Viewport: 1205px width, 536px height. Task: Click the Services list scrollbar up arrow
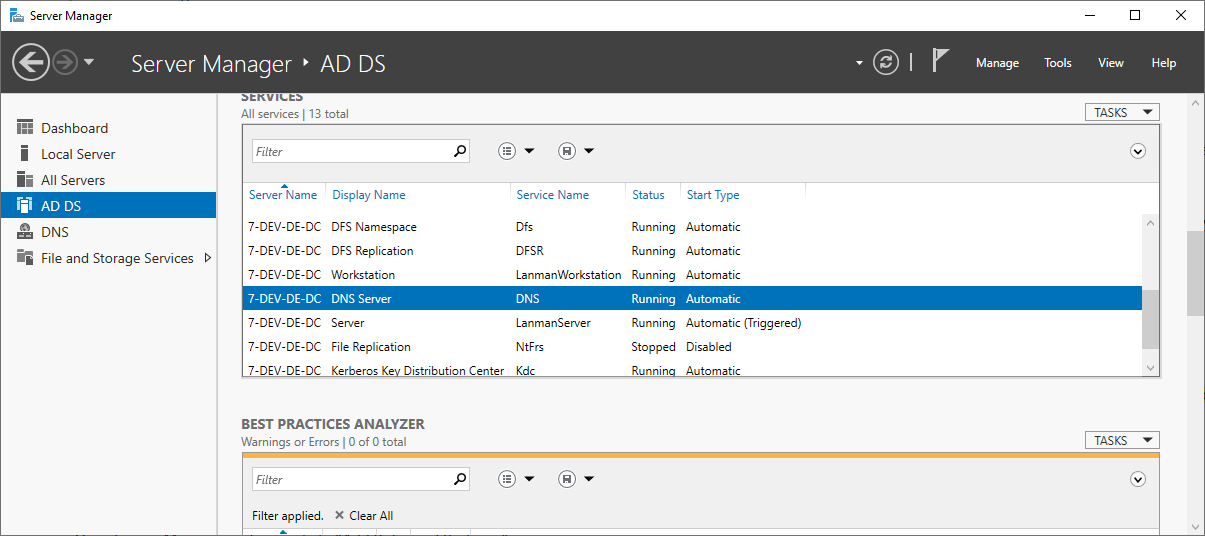[1150, 223]
